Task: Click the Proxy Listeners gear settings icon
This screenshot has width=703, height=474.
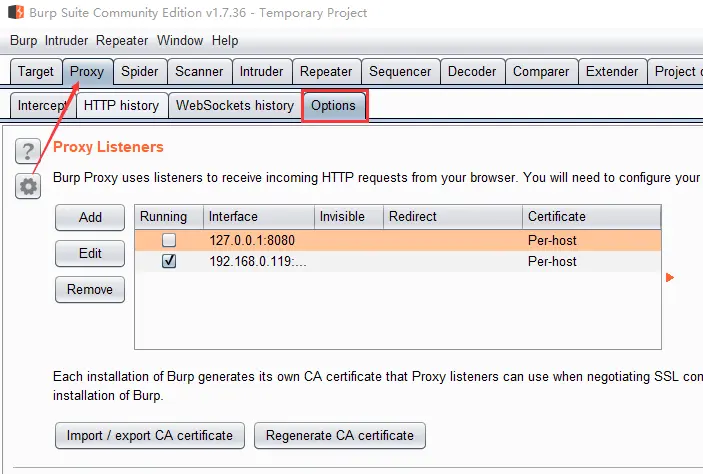Action: pyautogui.click(x=28, y=186)
